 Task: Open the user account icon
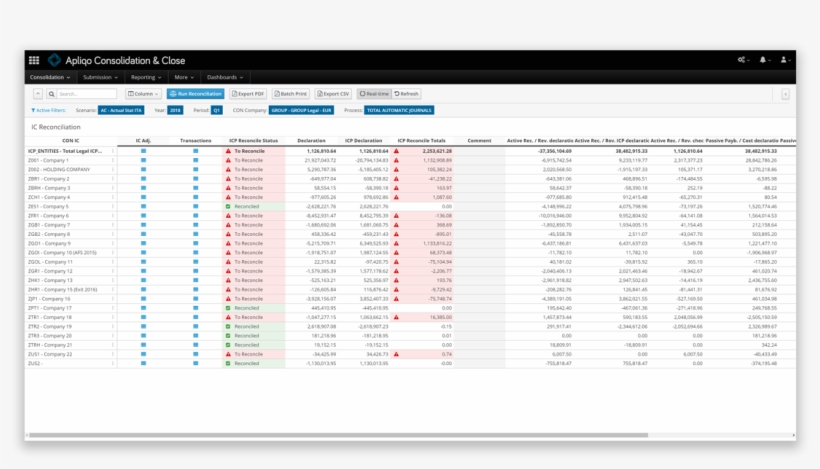click(784, 60)
